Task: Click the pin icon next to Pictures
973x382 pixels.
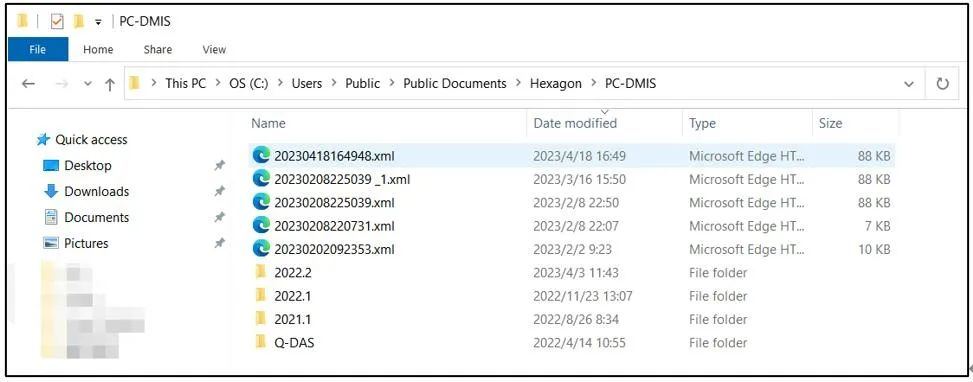Action: tap(219, 243)
